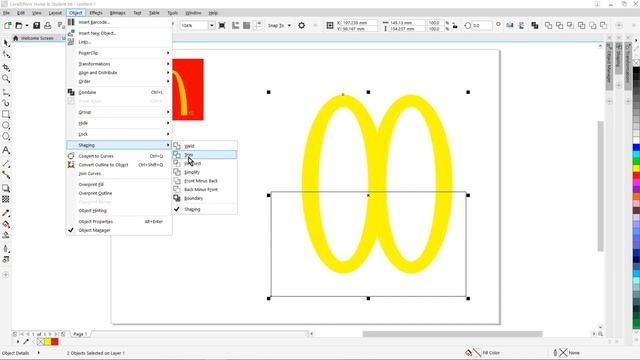The height and width of the screenshot is (360, 640).
Task: Select the Zoom tool in the toolbox
Action: point(6,78)
